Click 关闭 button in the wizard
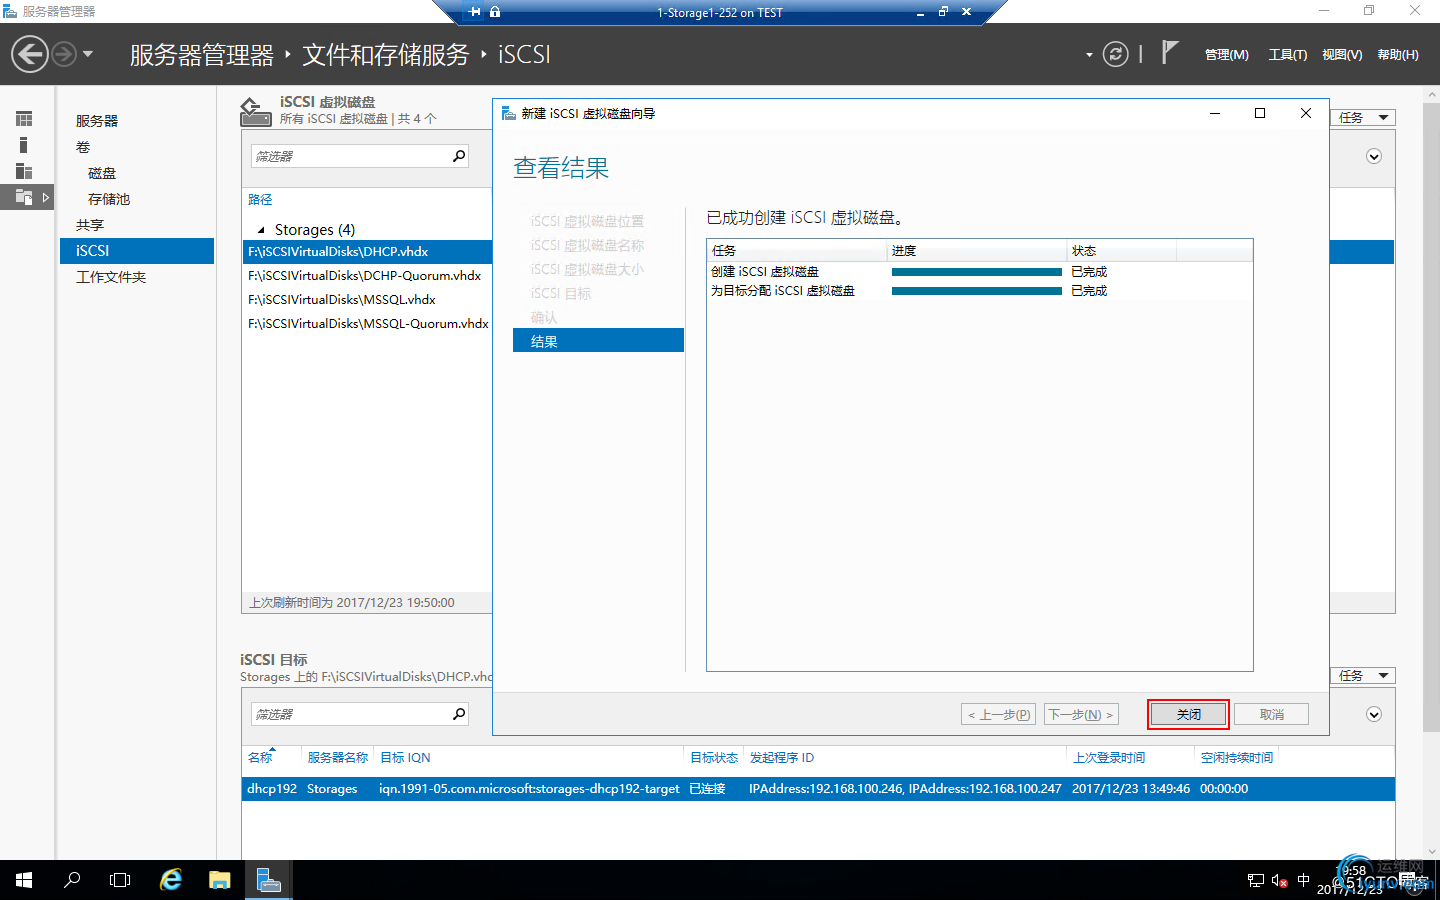 1188,714
